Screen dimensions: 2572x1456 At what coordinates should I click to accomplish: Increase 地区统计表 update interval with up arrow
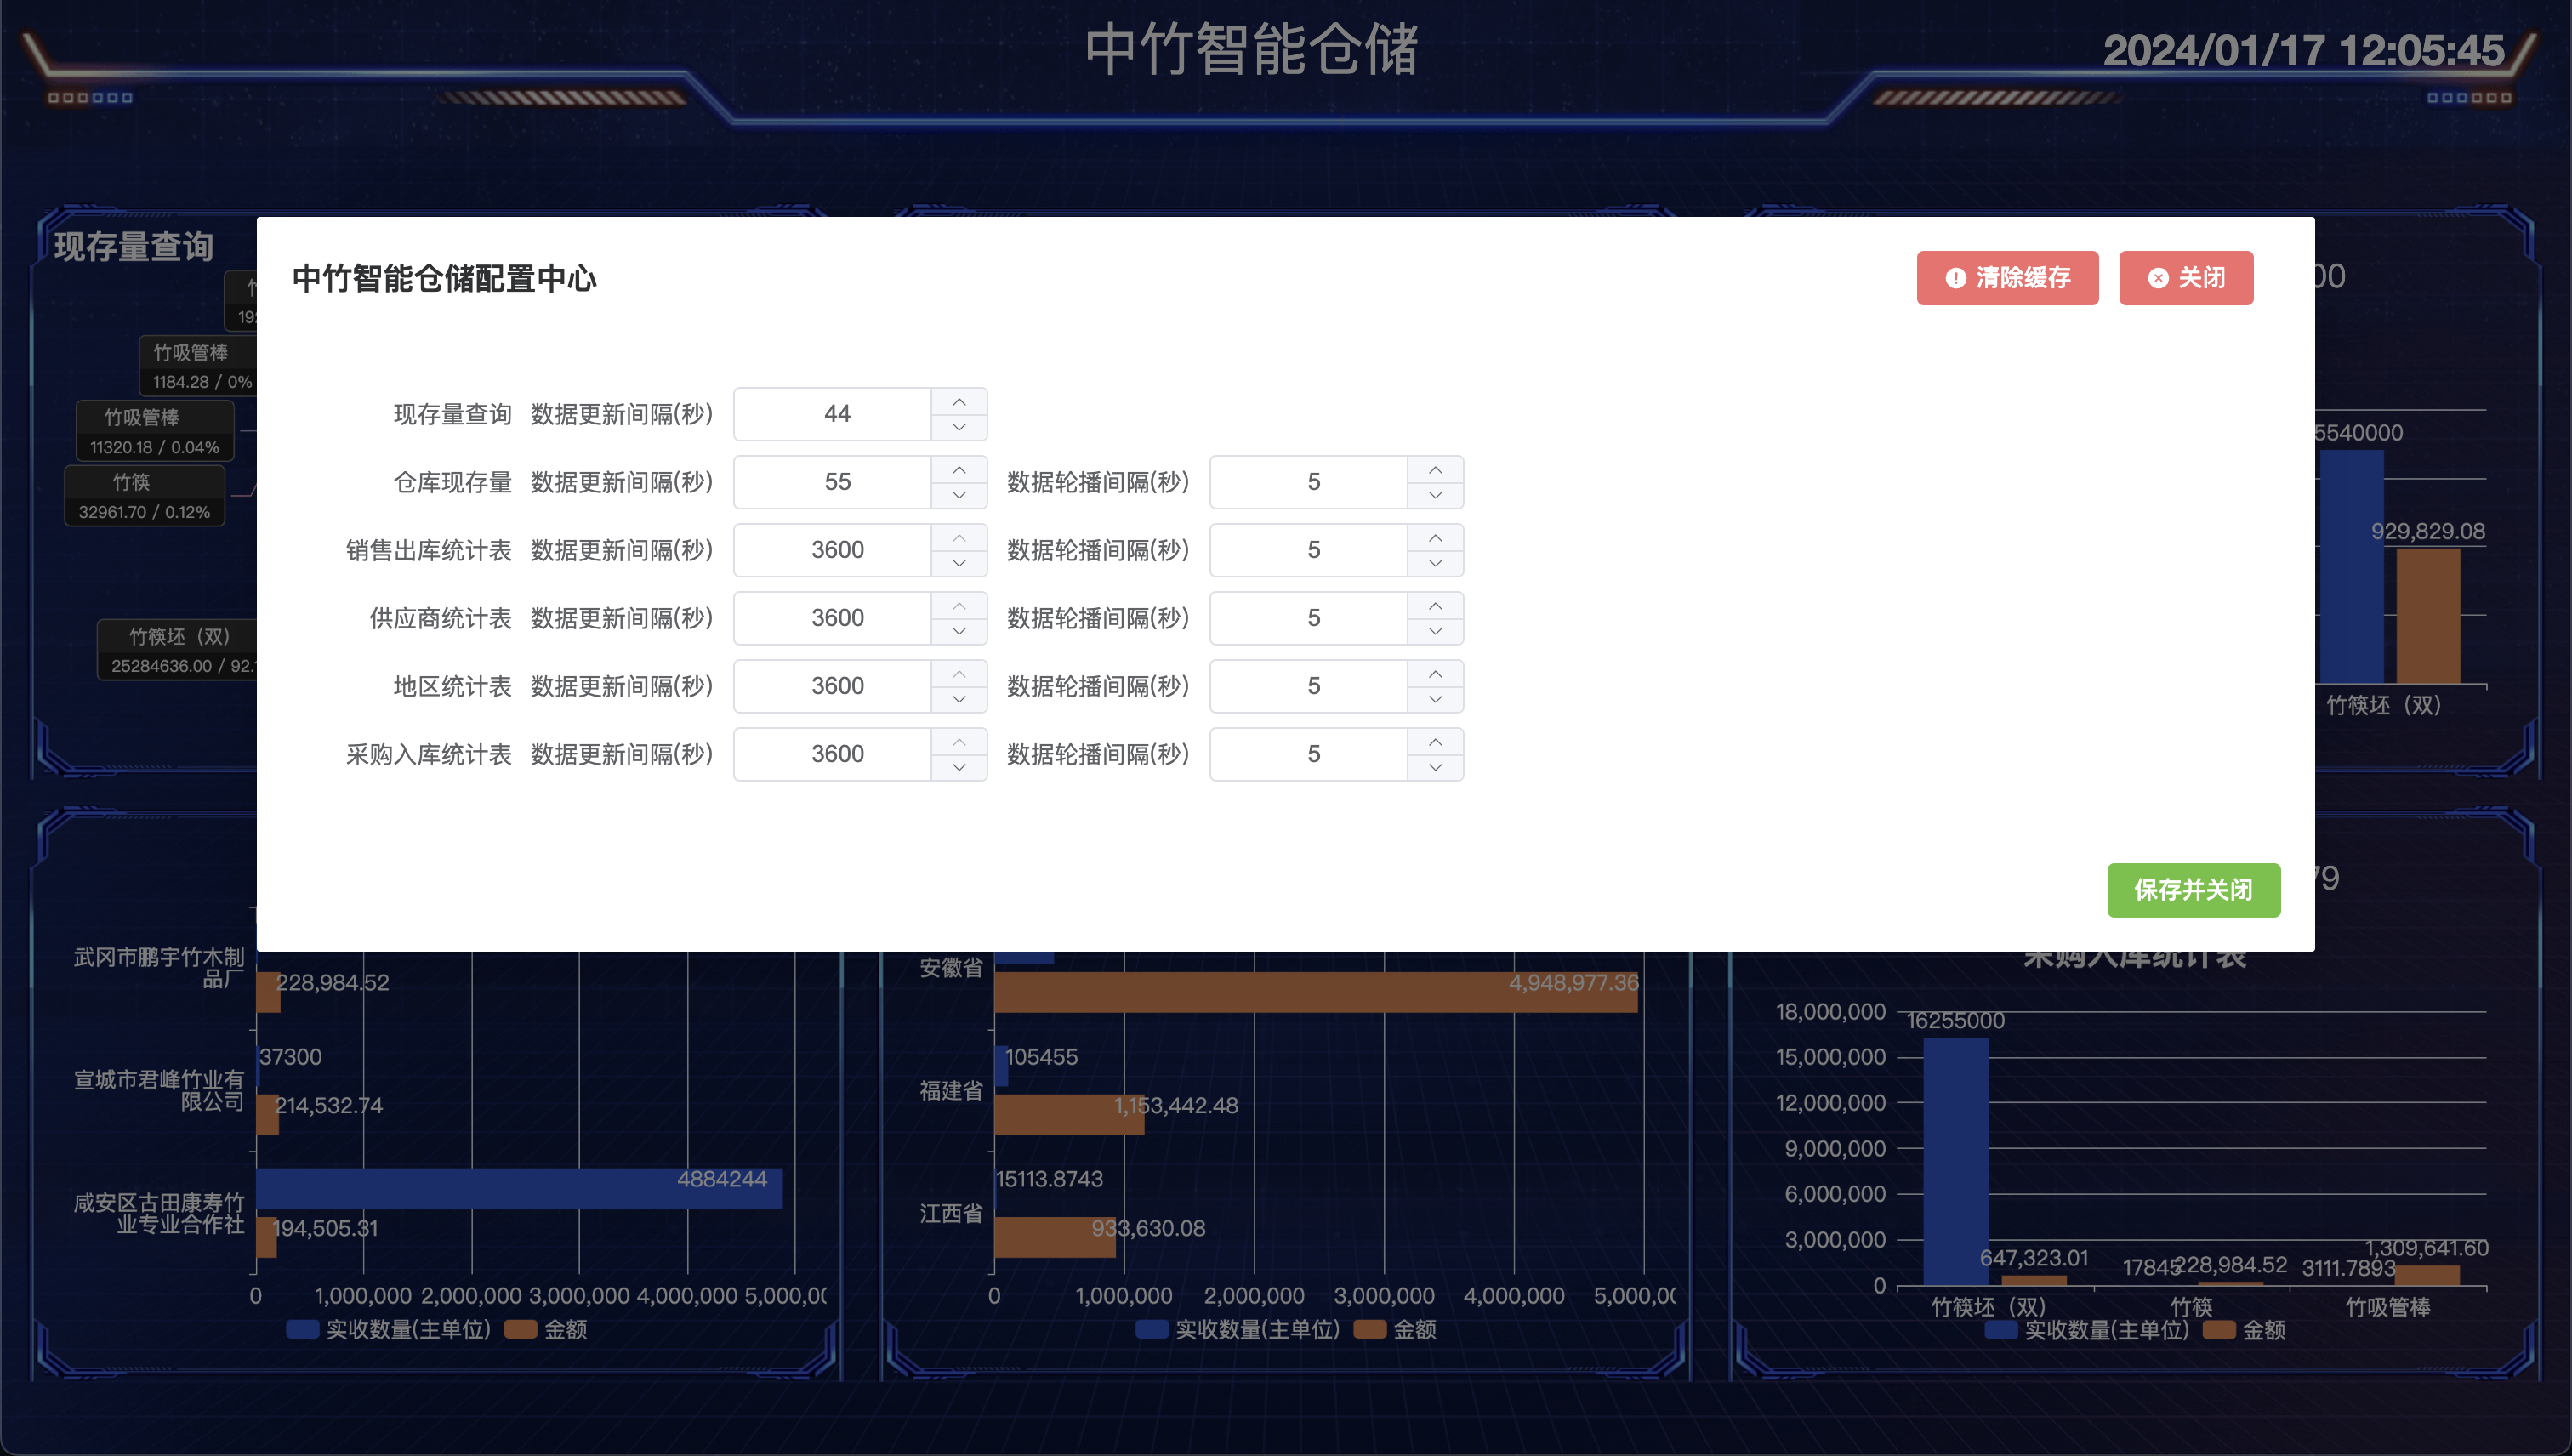[959, 674]
